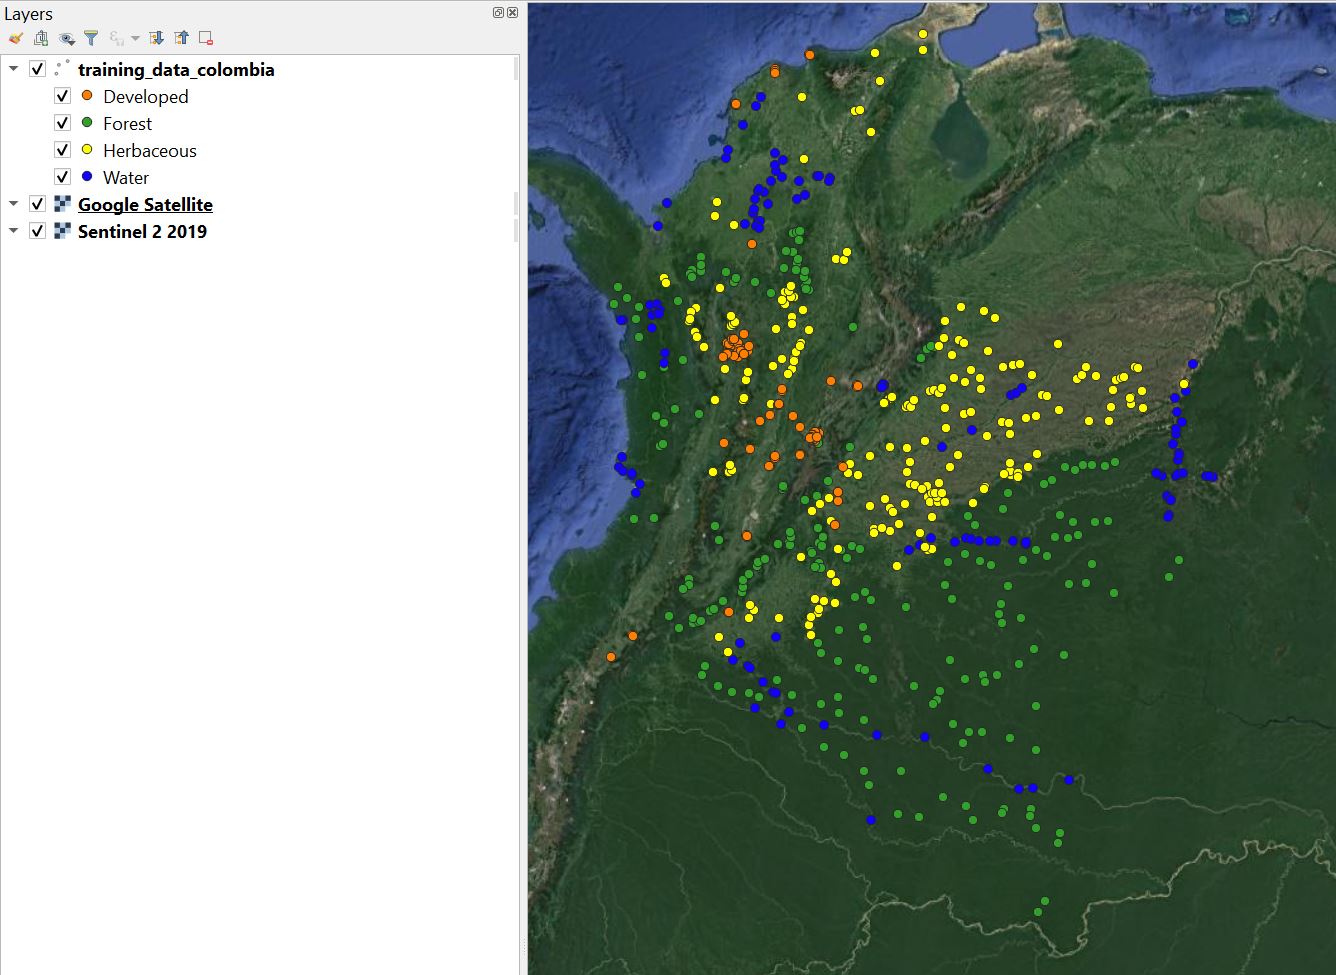Close the Layers panel
The width and height of the screenshot is (1336, 975).
point(512,13)
